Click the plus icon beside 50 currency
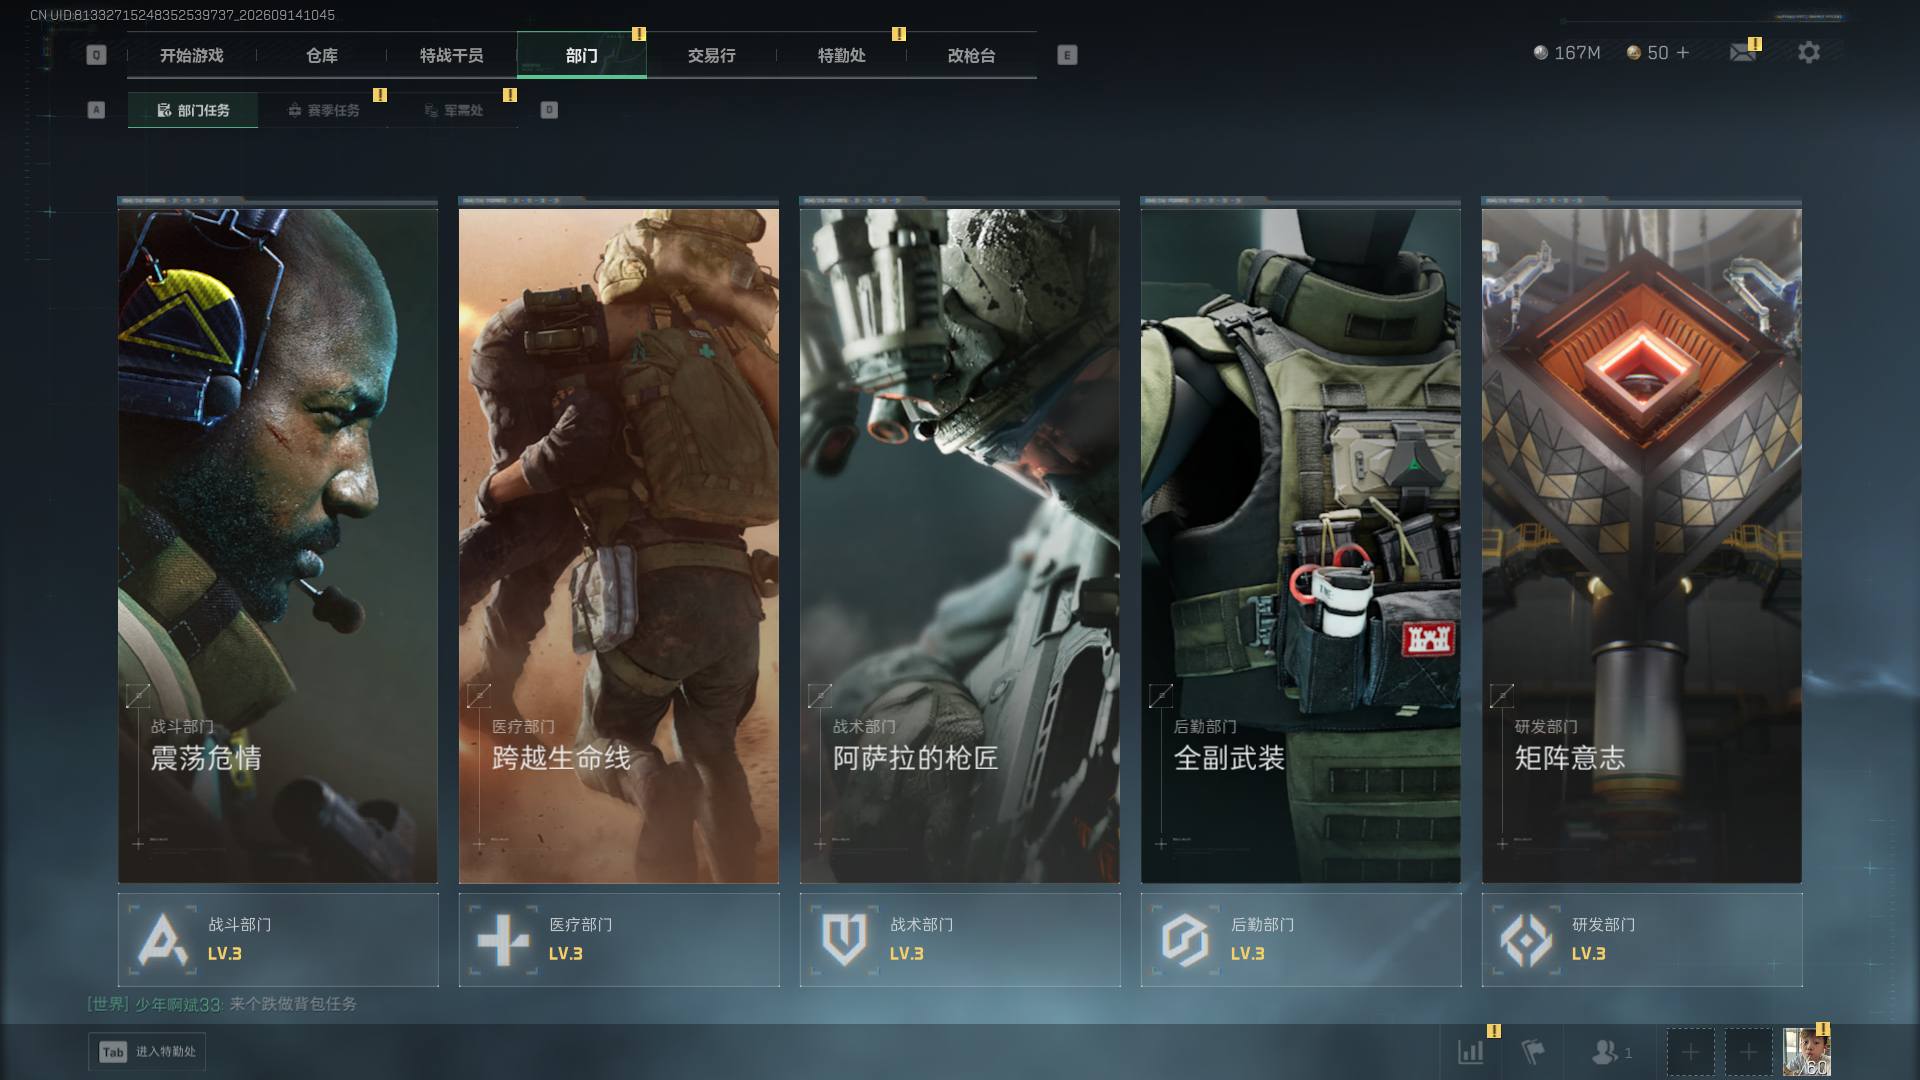 tap(1683, 52)
